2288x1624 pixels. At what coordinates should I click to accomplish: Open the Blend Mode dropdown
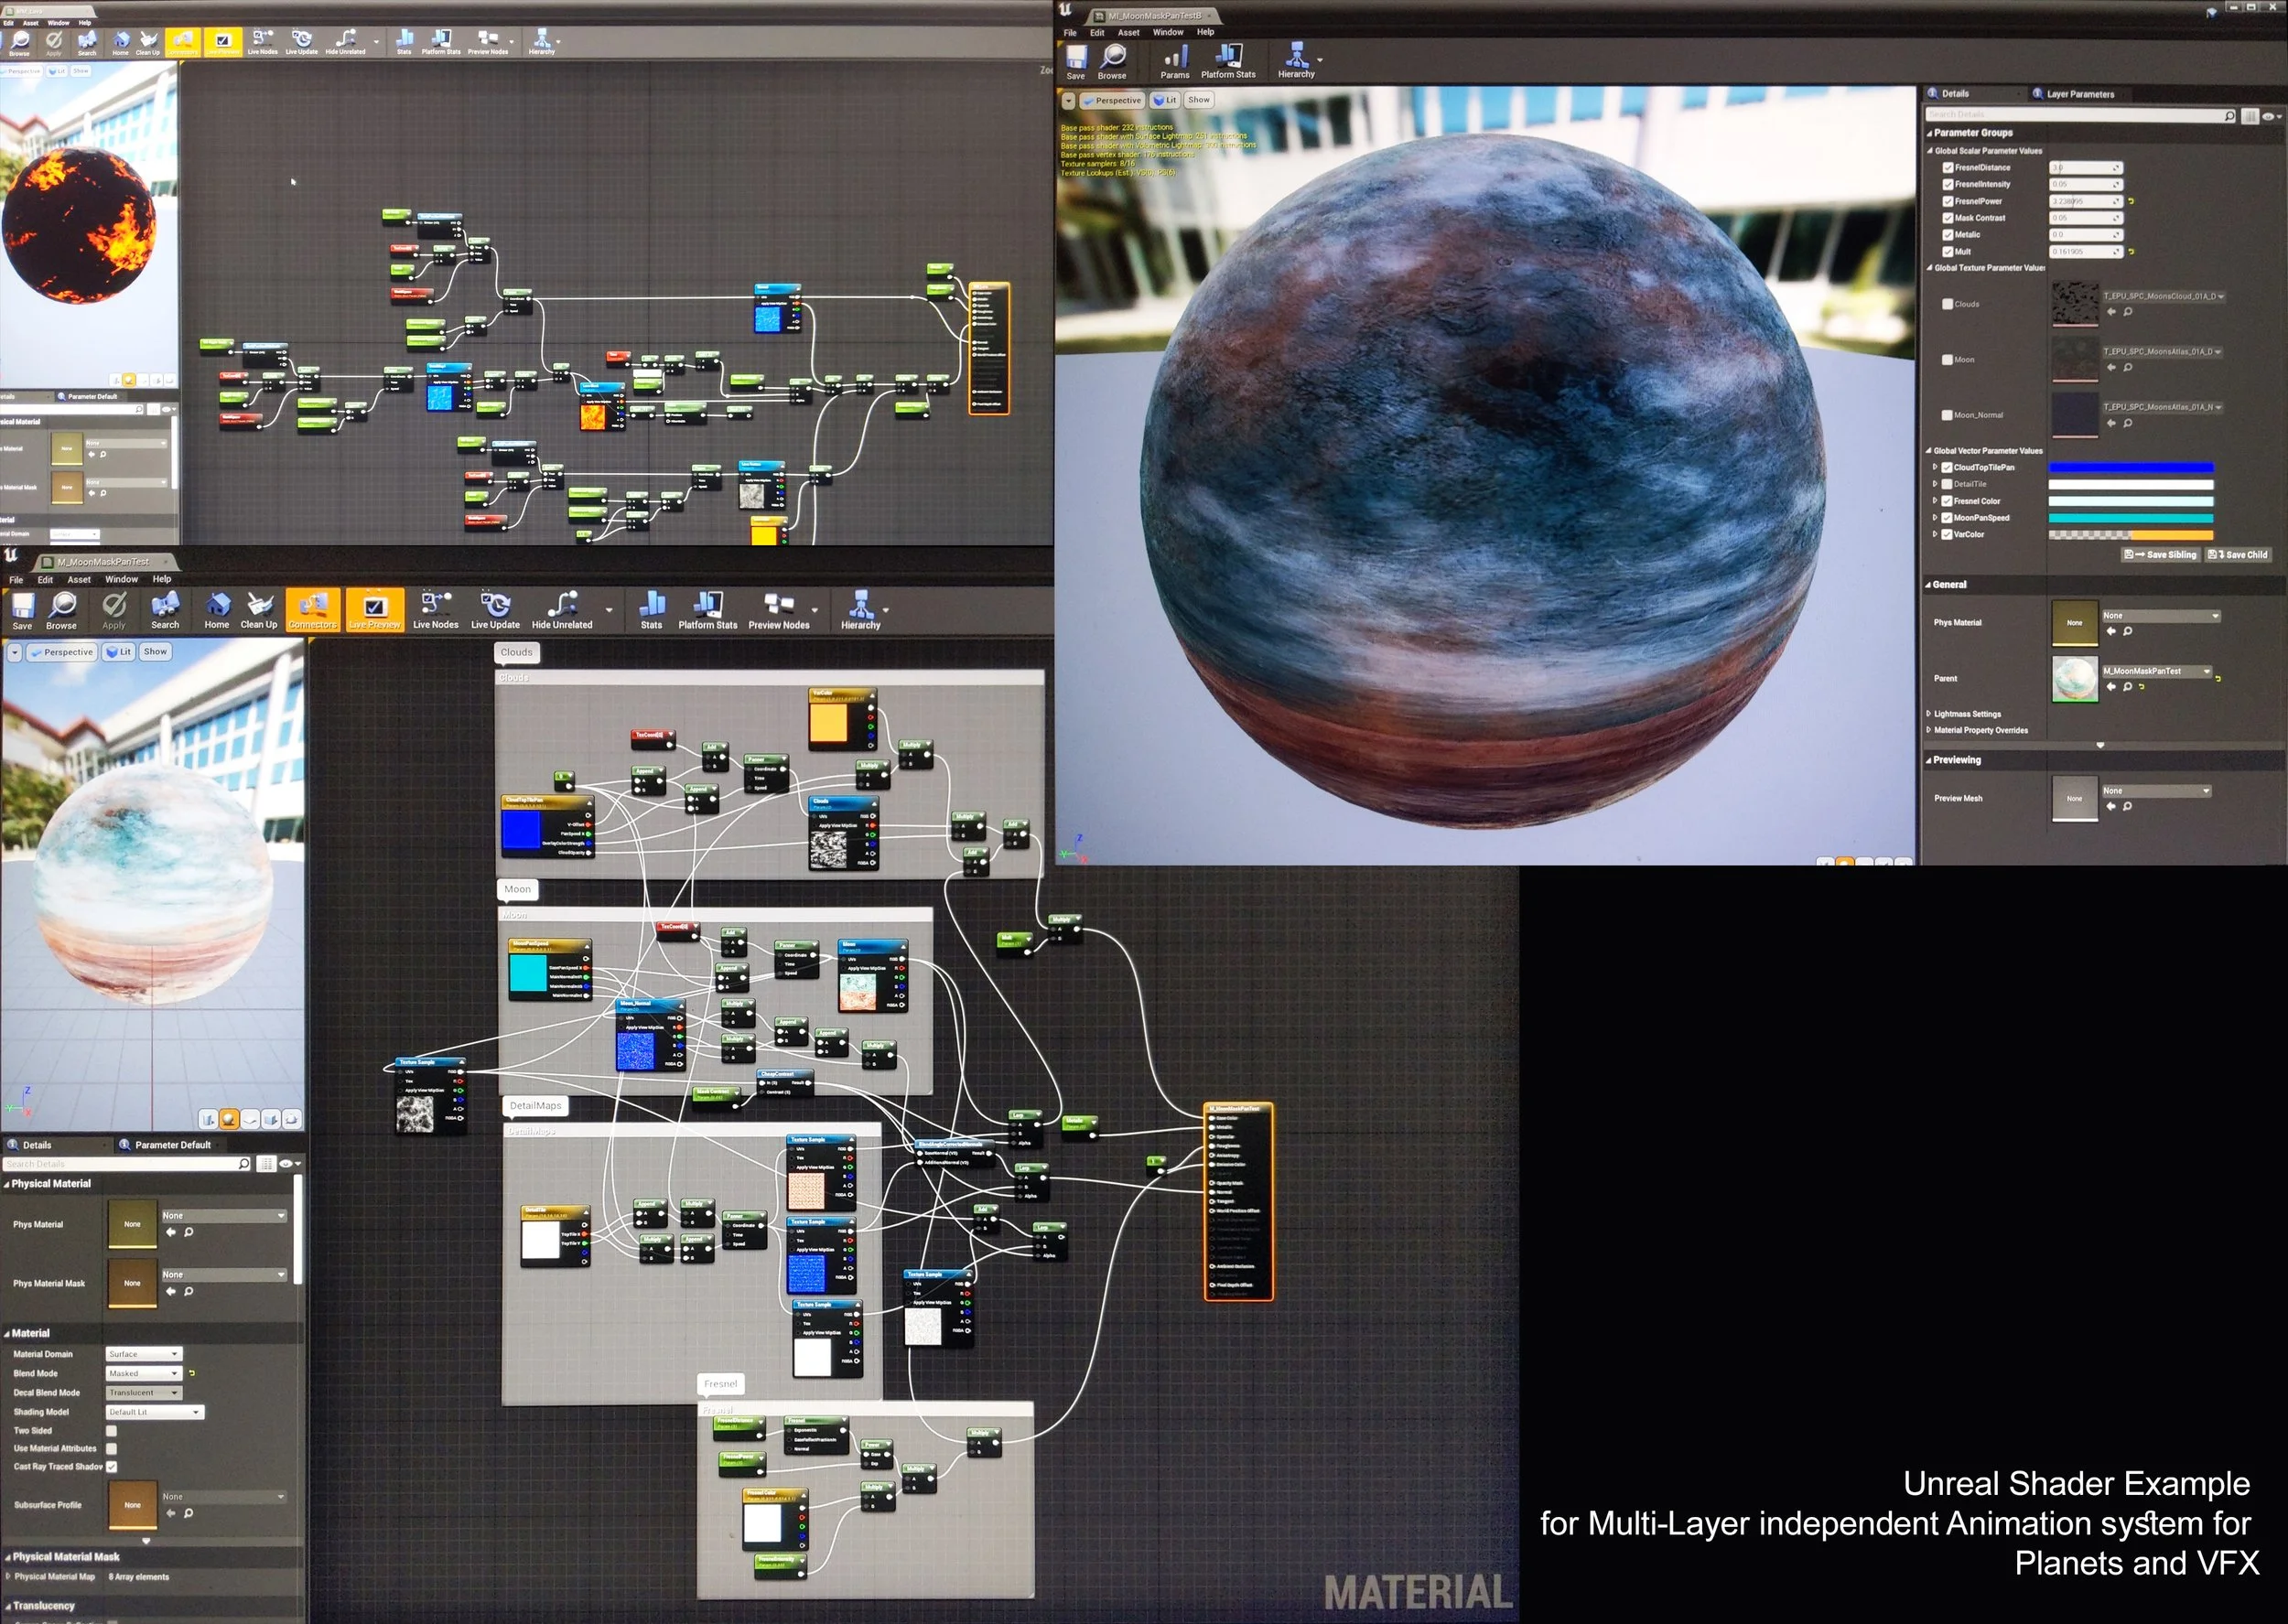[x=144, y=1373]
